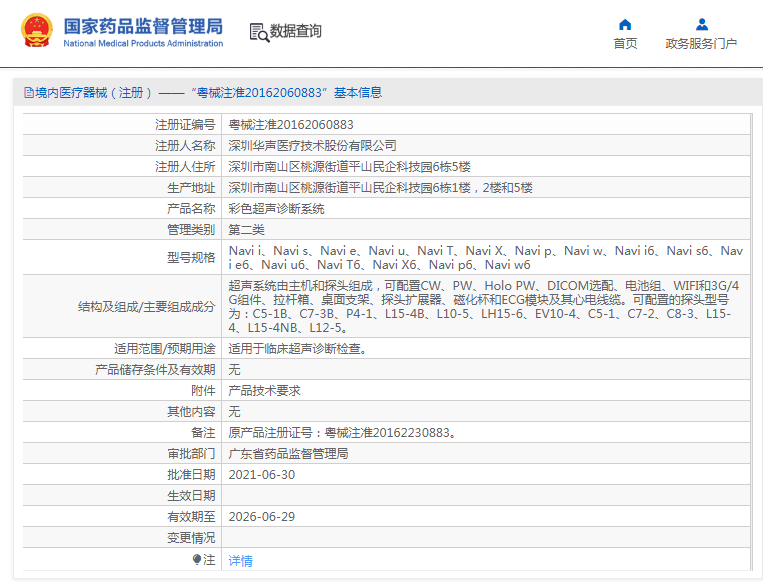This screenshot has height=582, width=763.
Task: Click management class 第二类
Action: 247,230
